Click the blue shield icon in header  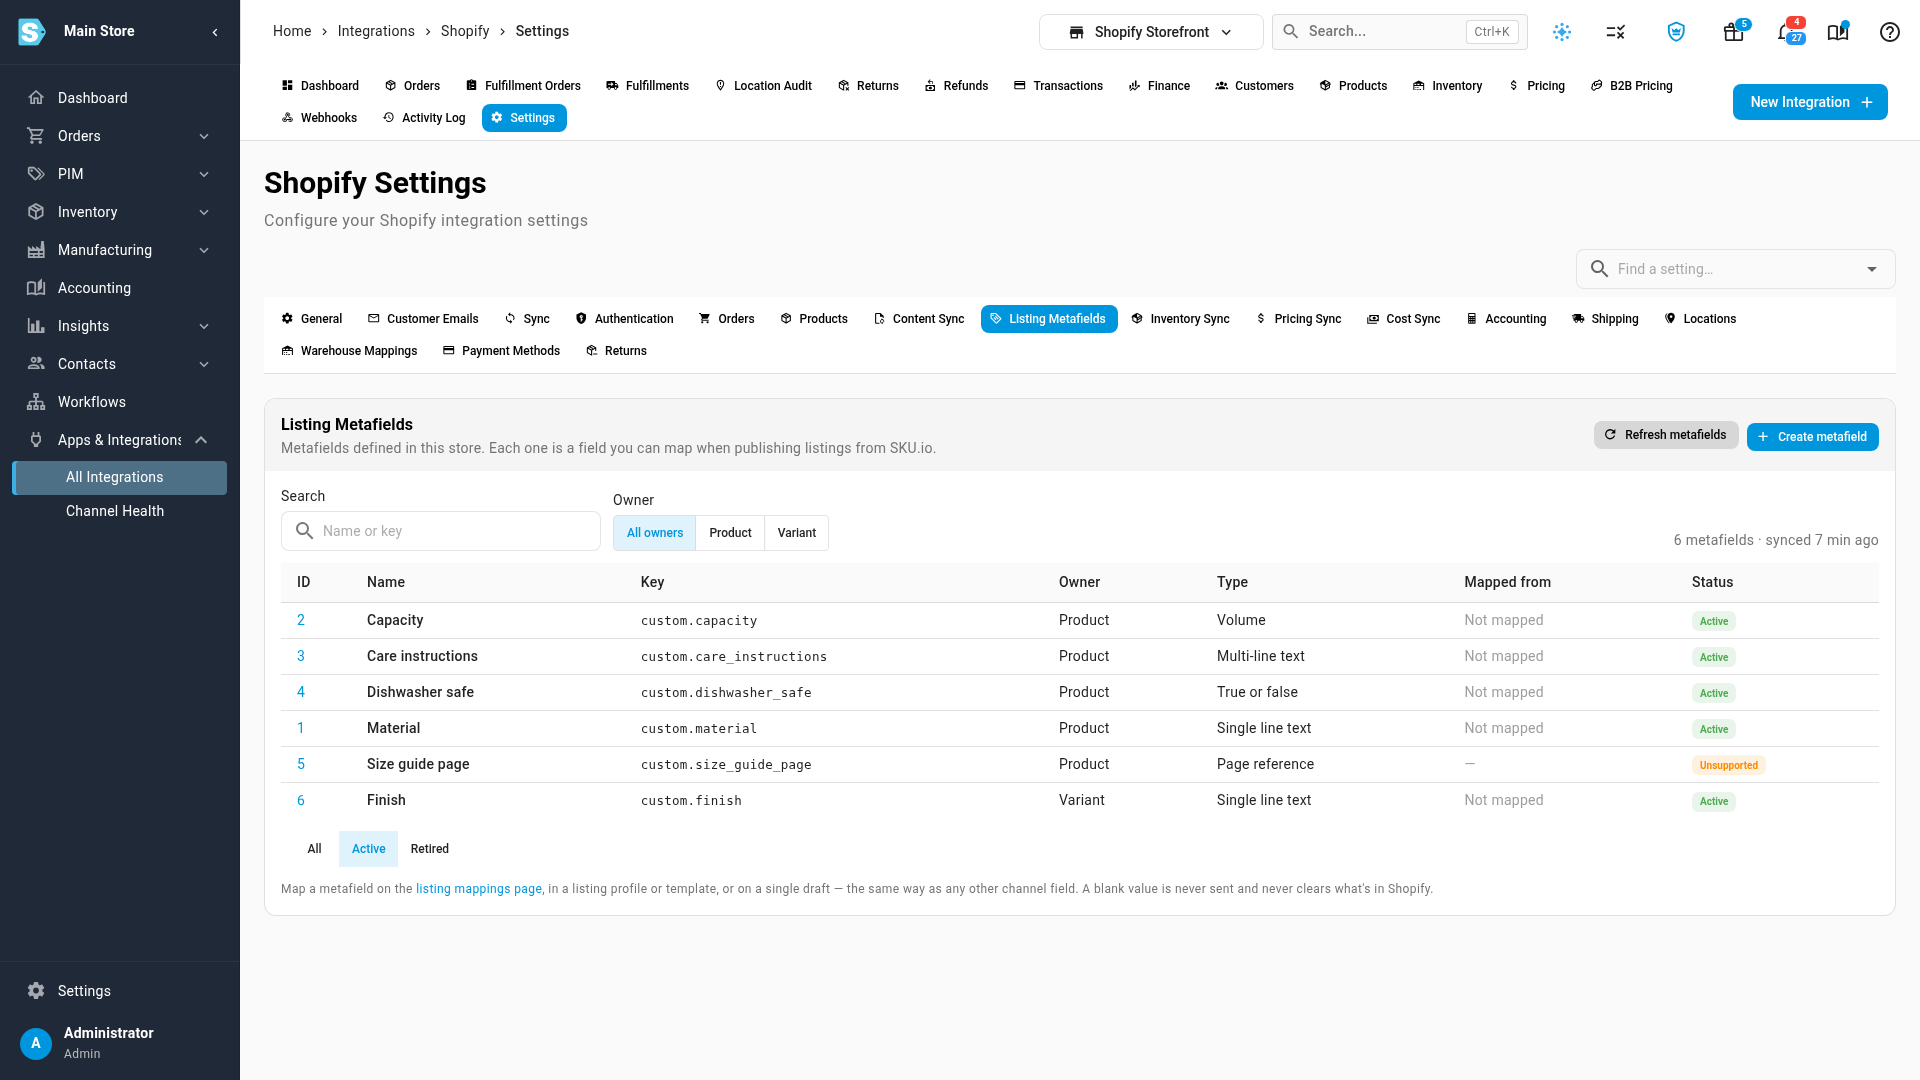click(x=1676, y=32)
